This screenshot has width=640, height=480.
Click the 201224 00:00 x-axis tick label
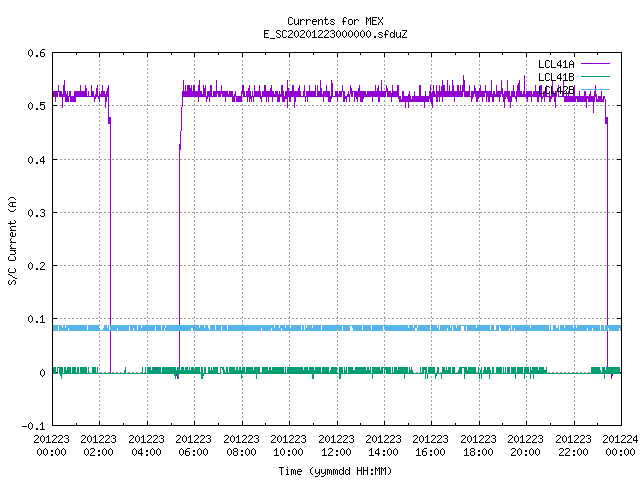[x=620, y=445]
